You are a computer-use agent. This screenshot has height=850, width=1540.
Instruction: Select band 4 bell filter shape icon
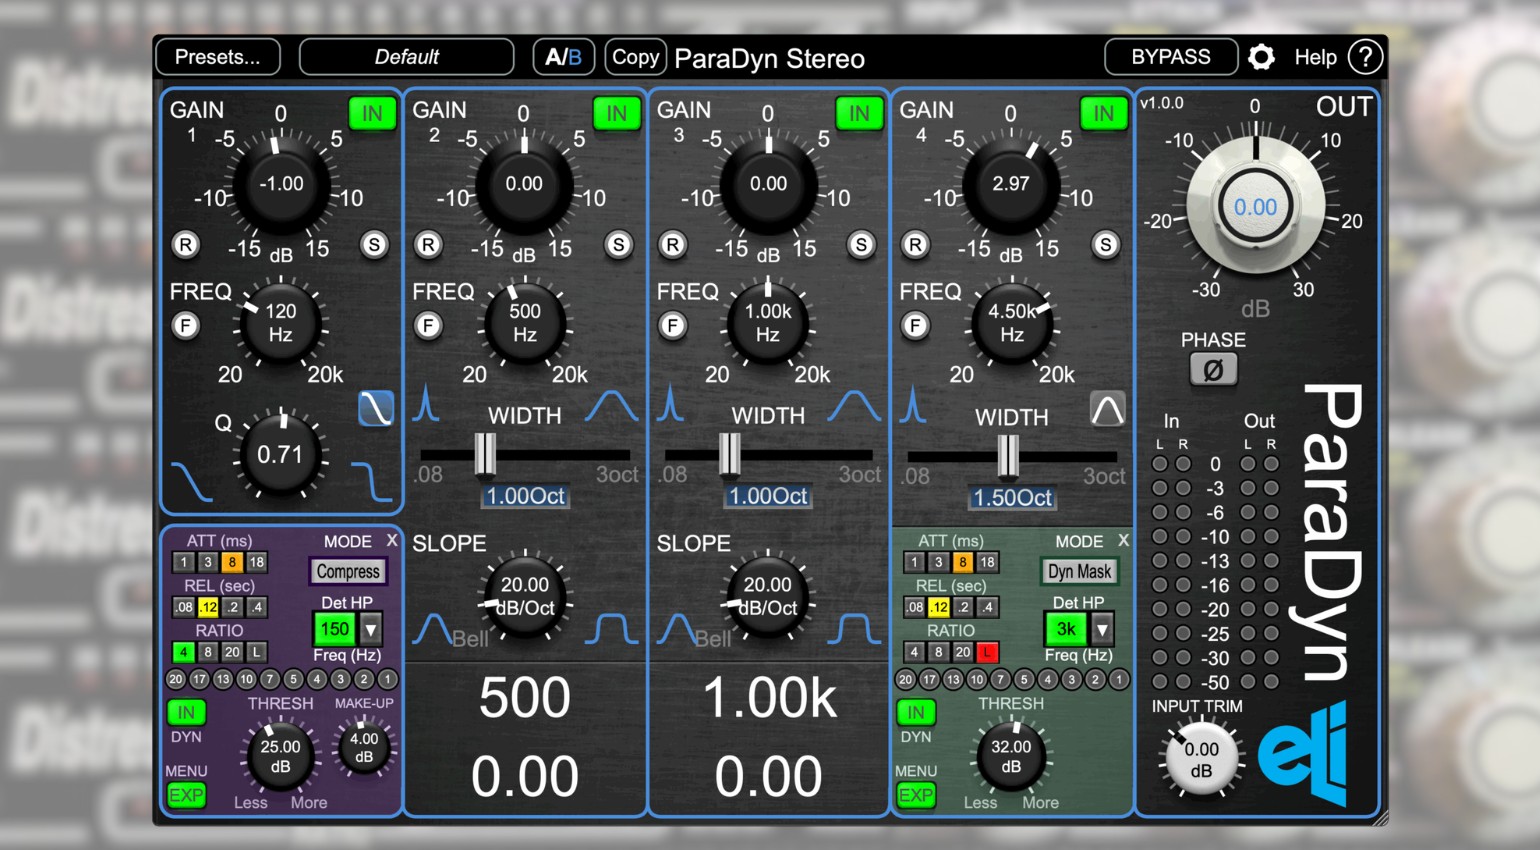pos(1107,409)
